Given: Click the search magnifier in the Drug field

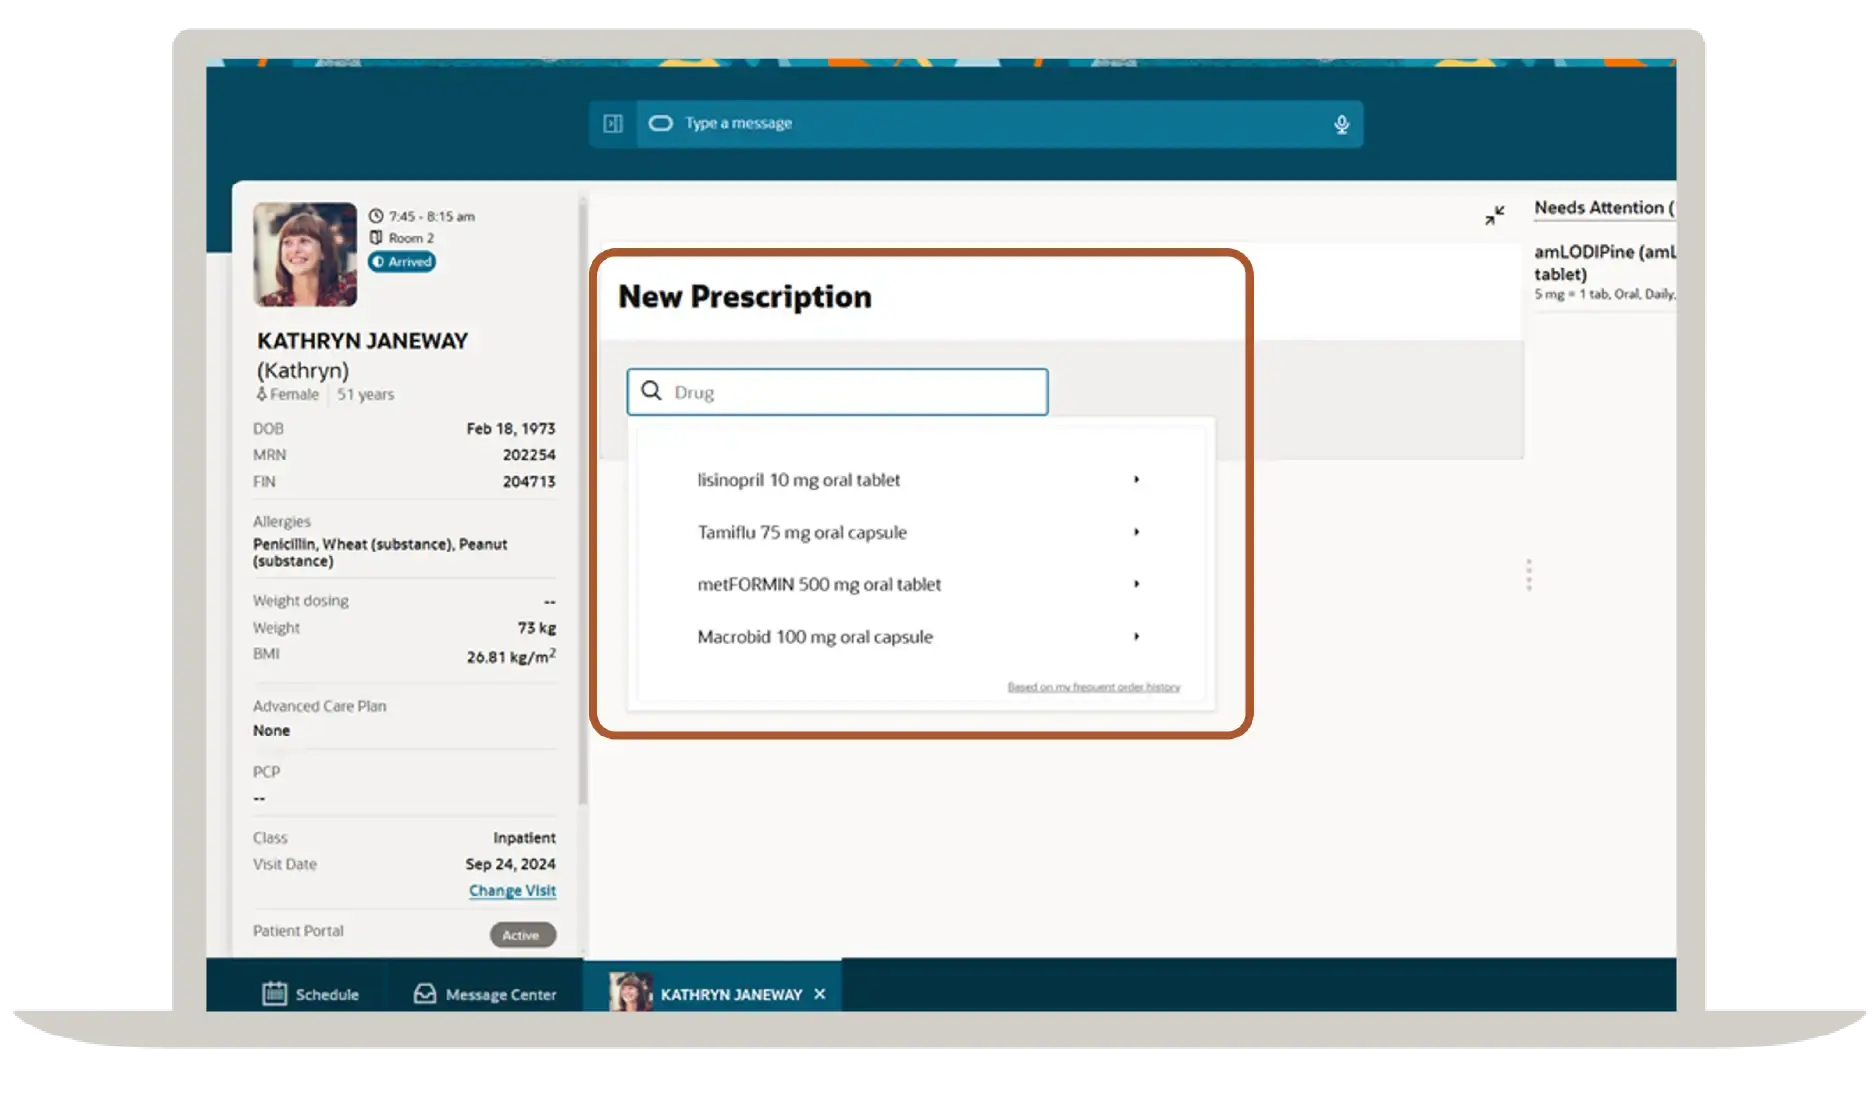Looking at the screenshot, I should [x=651, y=391].
